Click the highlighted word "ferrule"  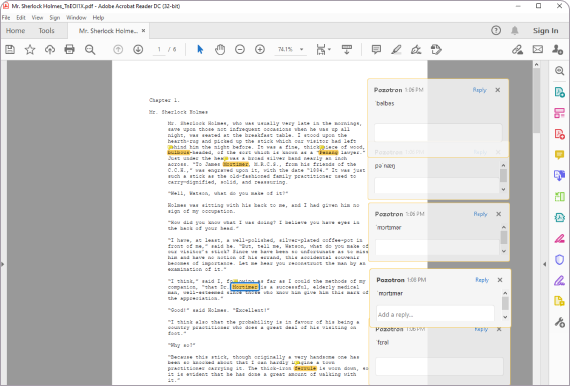click(305, 368)
